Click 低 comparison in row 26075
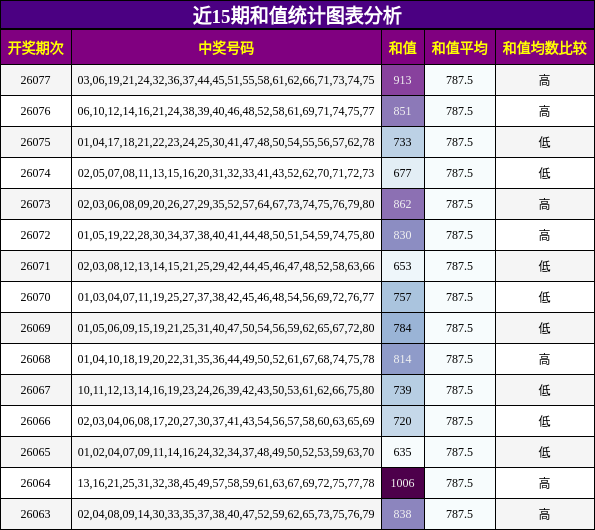 point(545,143)
